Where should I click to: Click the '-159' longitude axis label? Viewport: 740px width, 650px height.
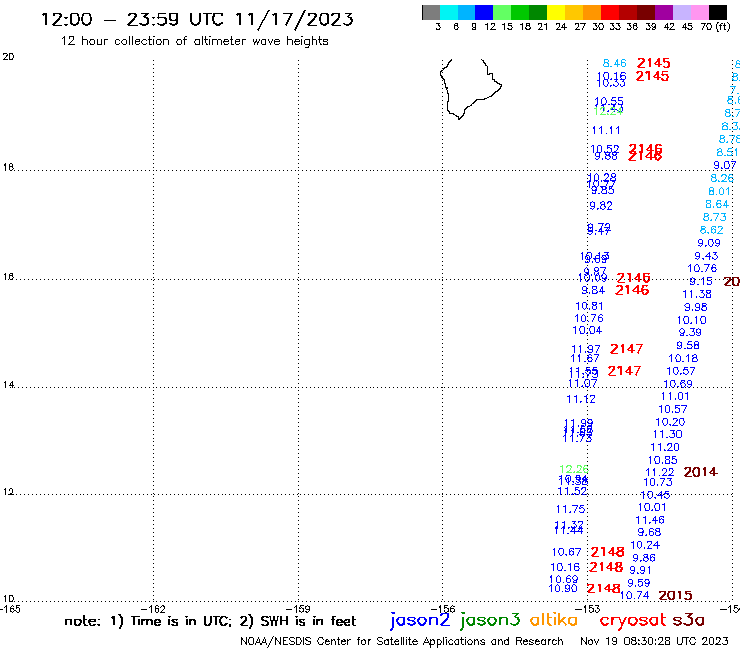point(298,609)
